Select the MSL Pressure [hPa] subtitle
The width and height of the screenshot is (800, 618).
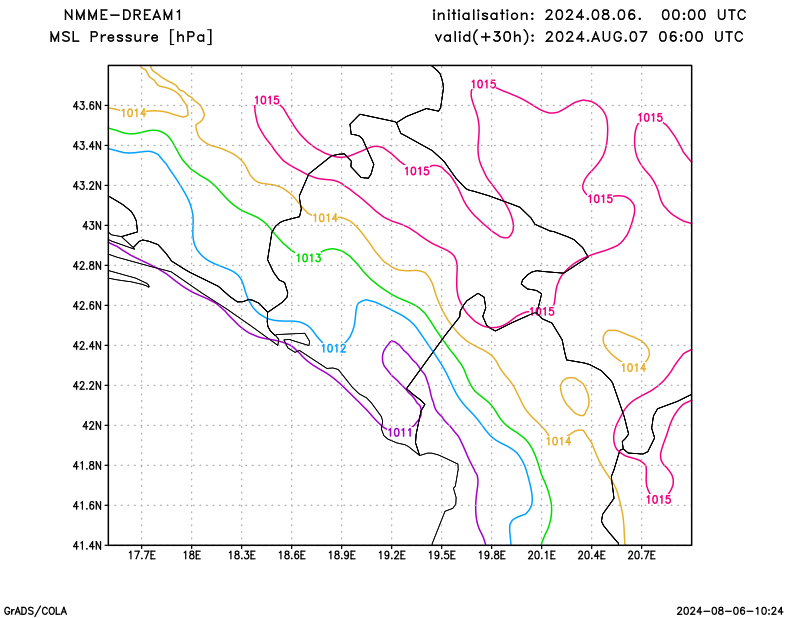coord(131,37)
